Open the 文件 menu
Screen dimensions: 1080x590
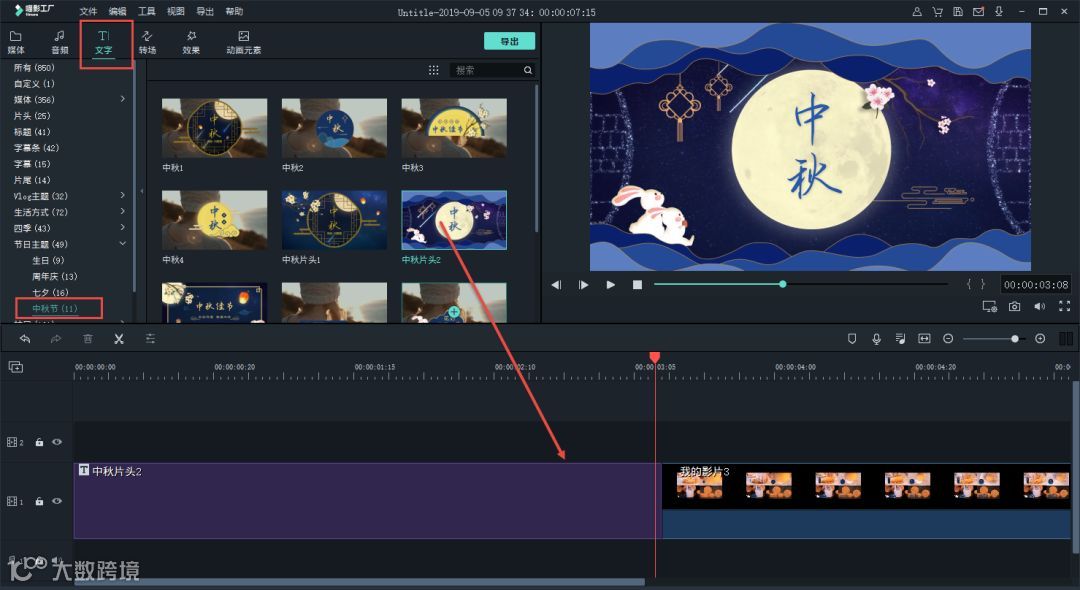87,11
